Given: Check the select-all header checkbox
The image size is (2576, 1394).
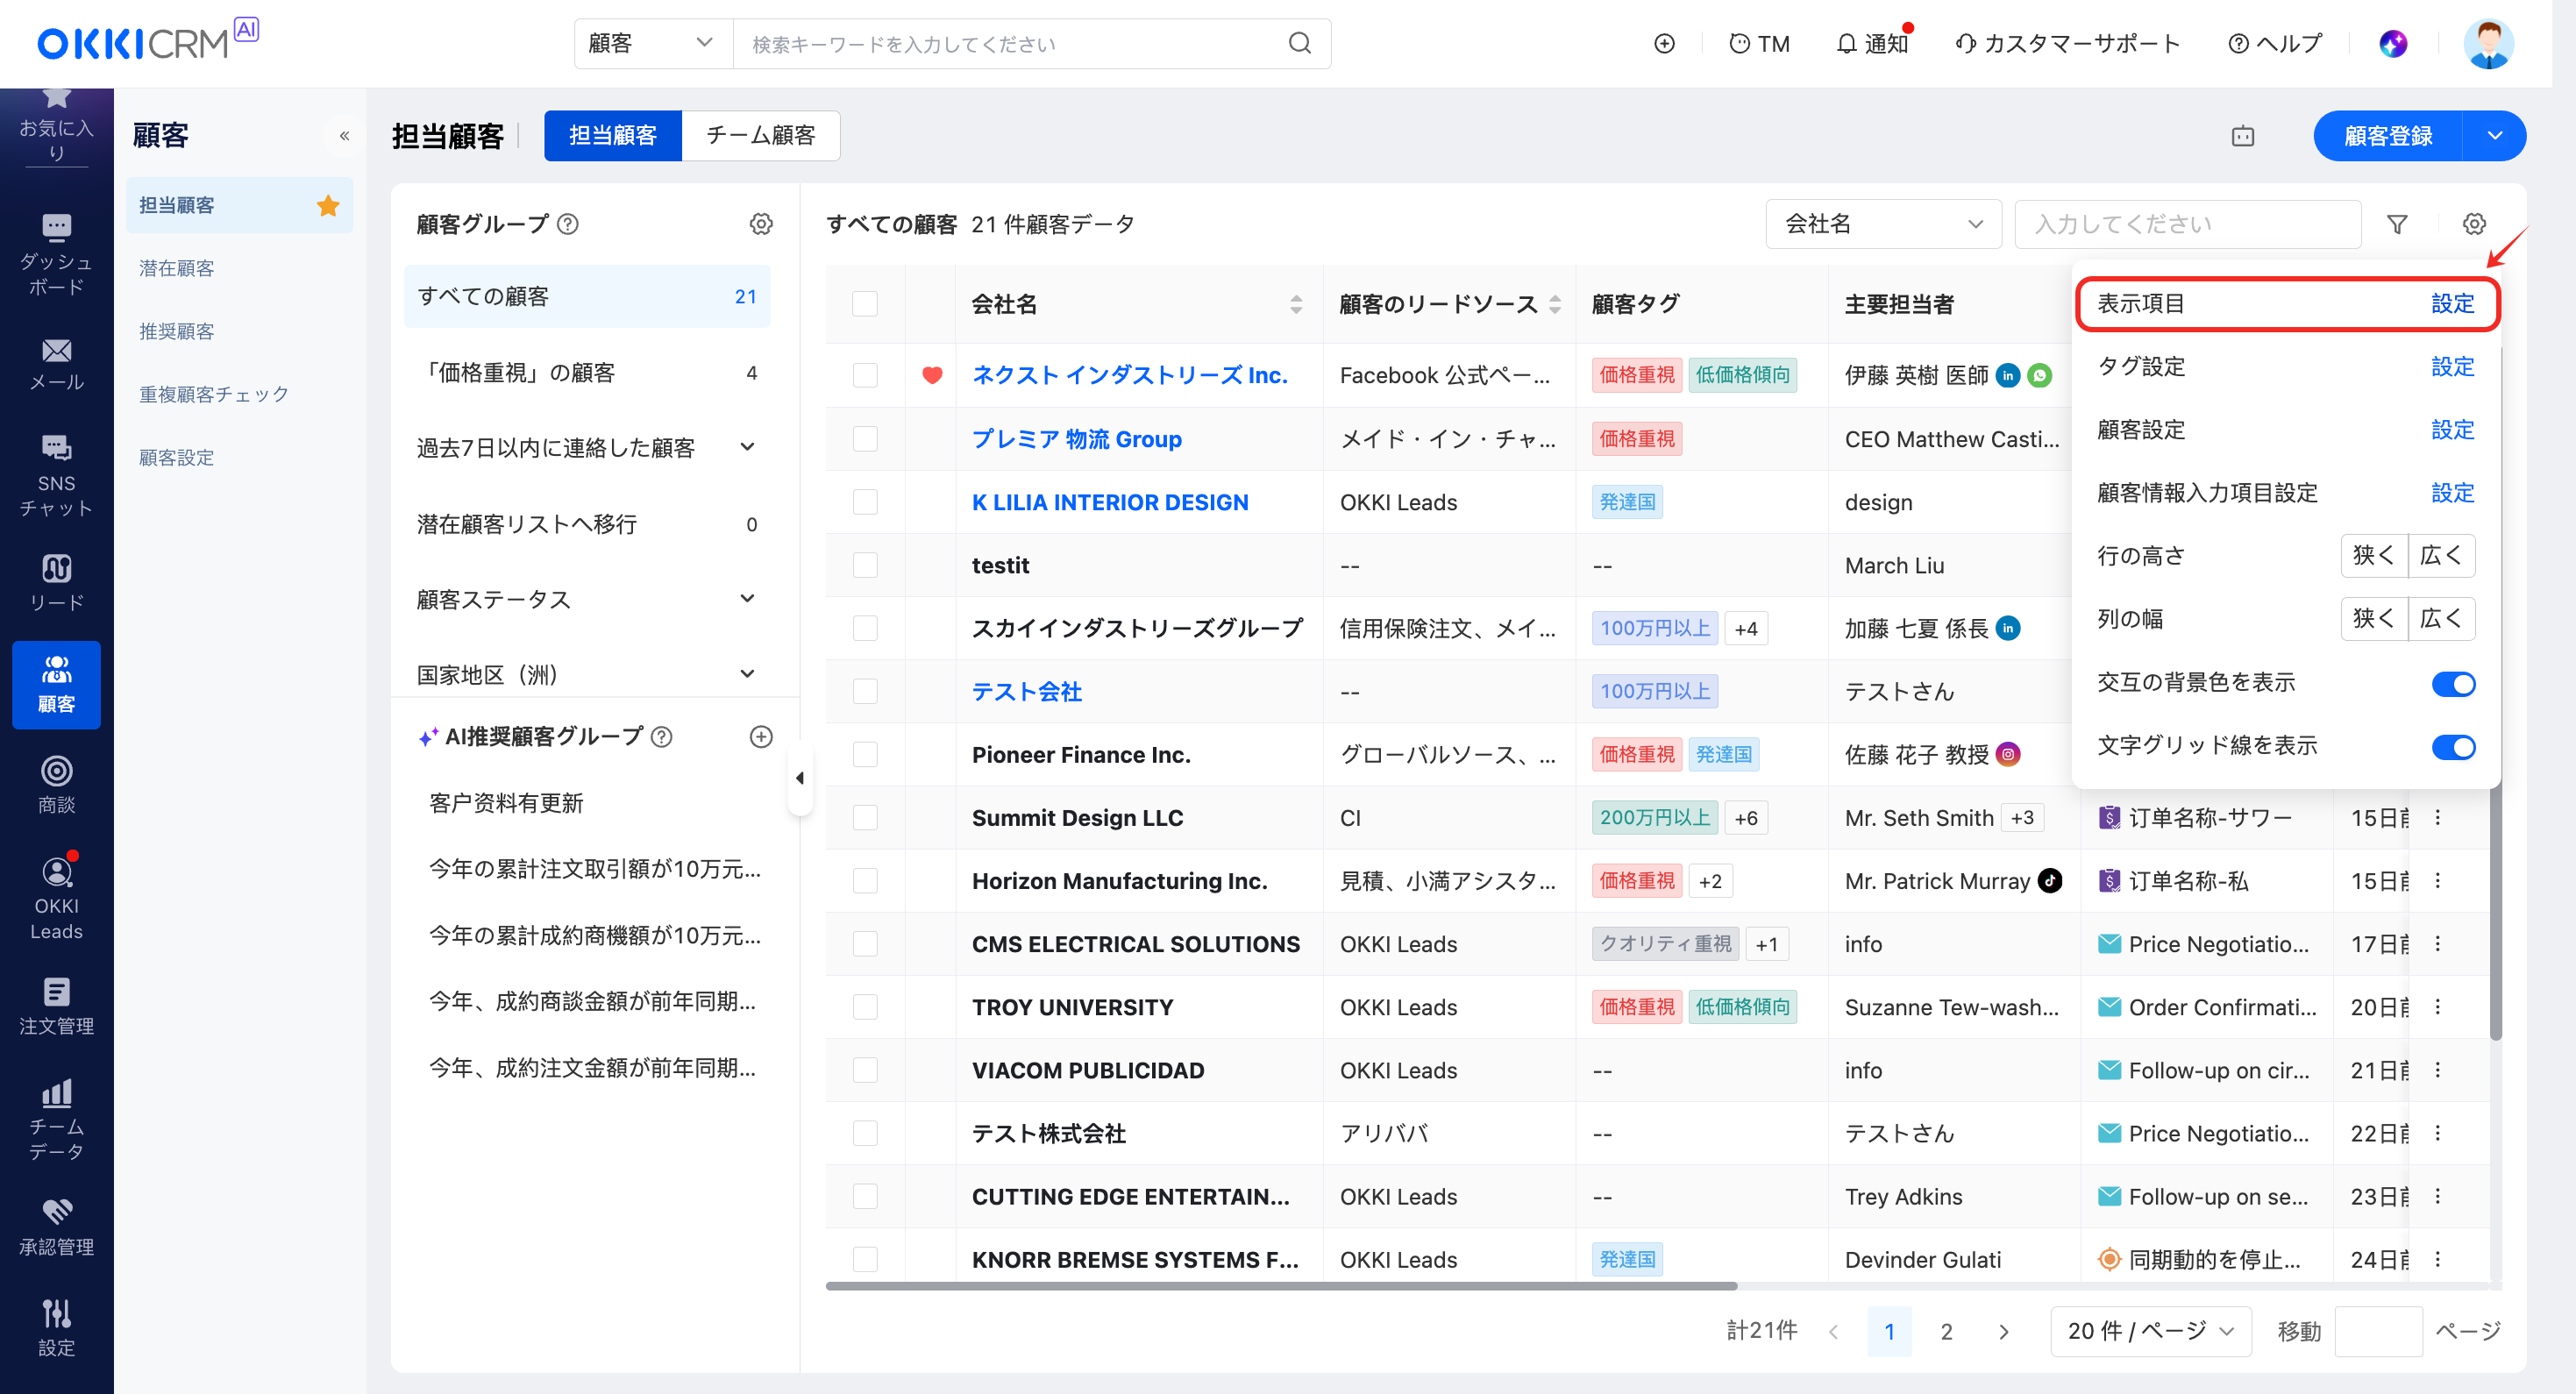Looking at the screenshot, I should click(865, 304).
